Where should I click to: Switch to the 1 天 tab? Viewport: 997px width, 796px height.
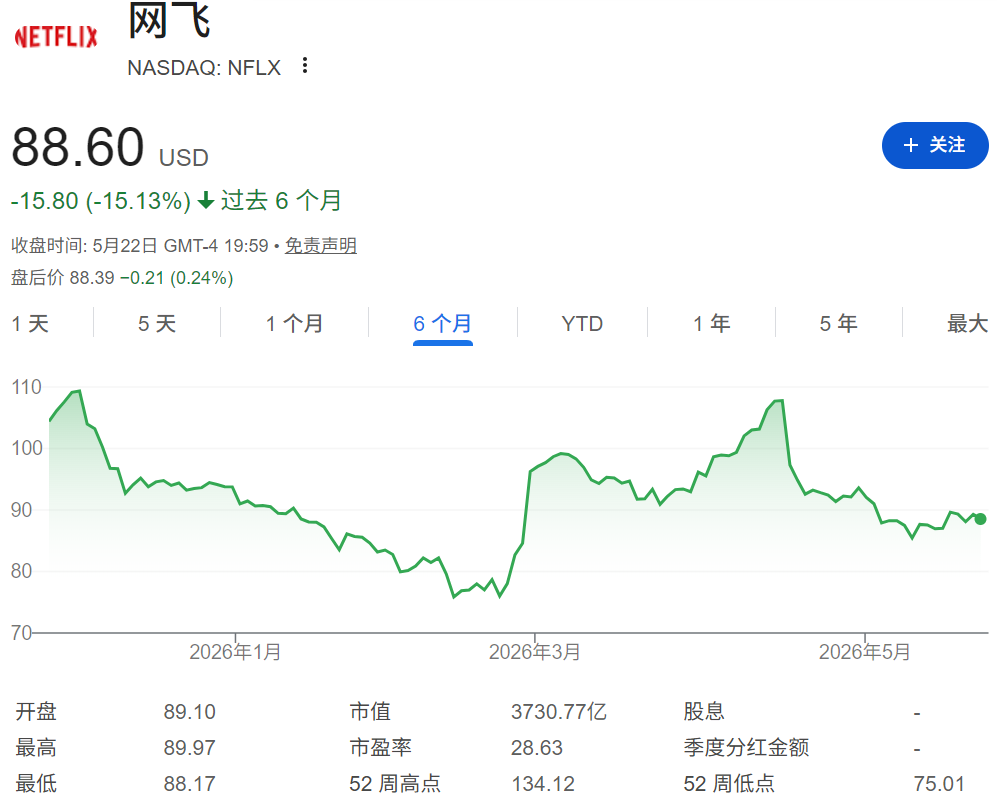(x=30, y=324)
